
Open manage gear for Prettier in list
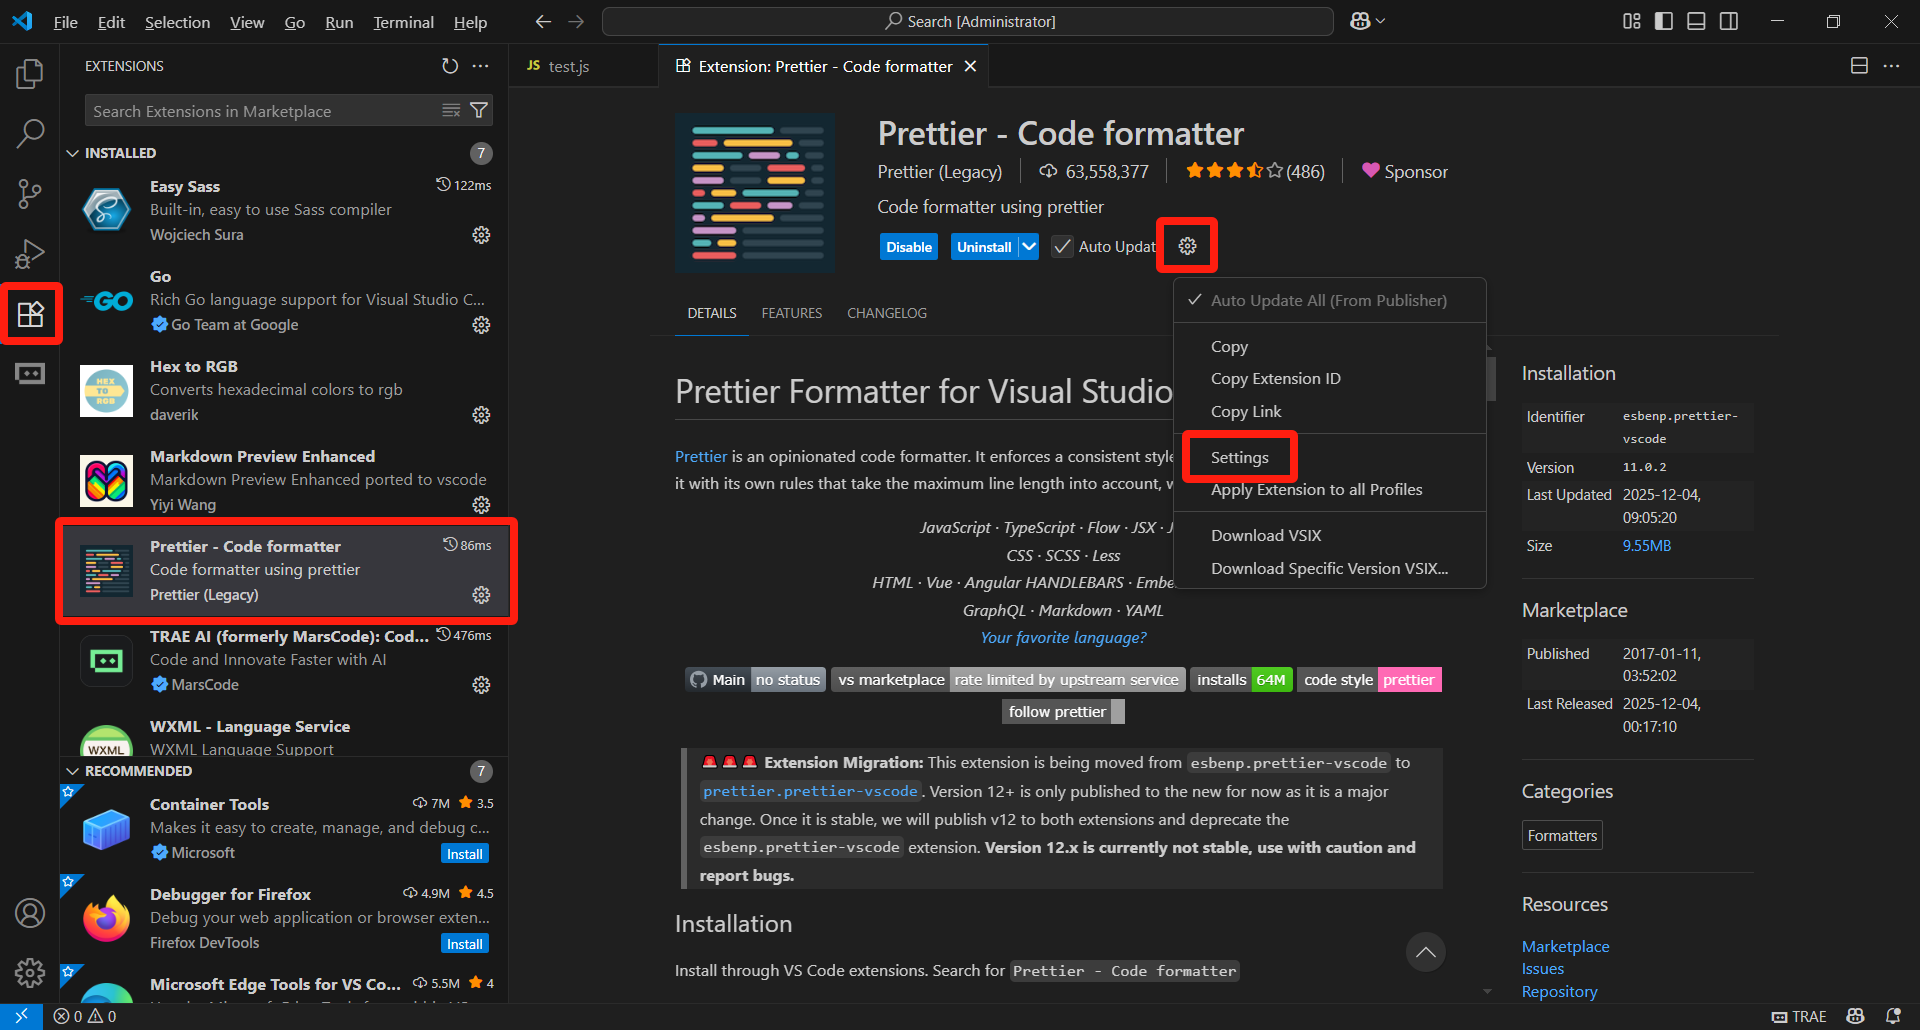(481, 595)
